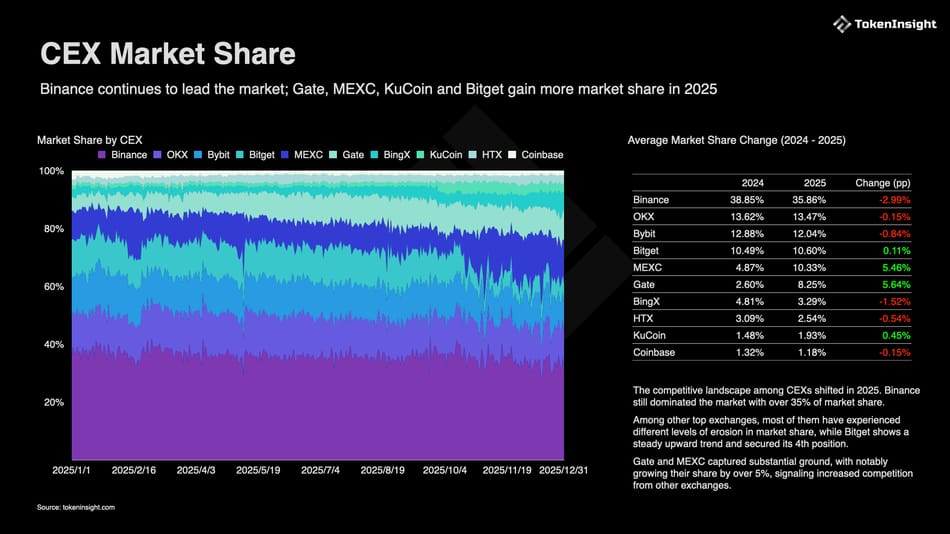950x534 pixels.
Task: Click the CEX Market Share title
Action: point(167,54)
